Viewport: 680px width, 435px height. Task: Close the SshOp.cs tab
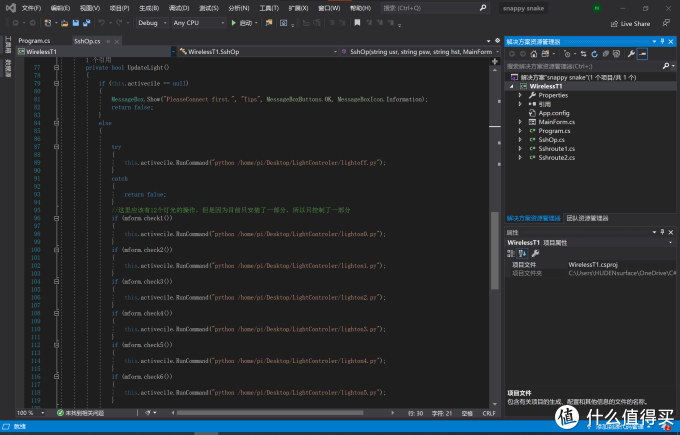click(117, 42)
